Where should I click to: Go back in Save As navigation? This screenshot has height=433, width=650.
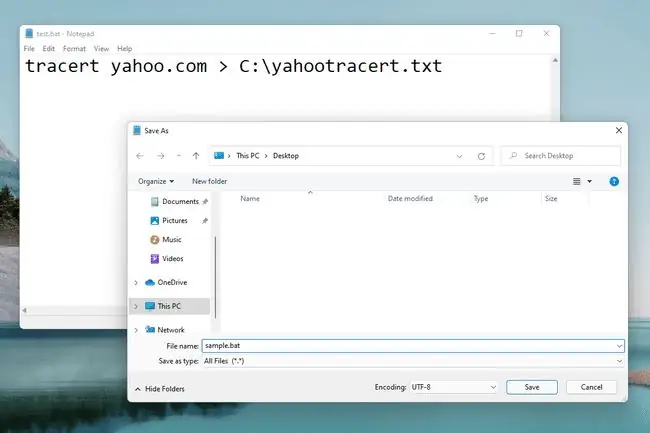[x=140, y=156]
